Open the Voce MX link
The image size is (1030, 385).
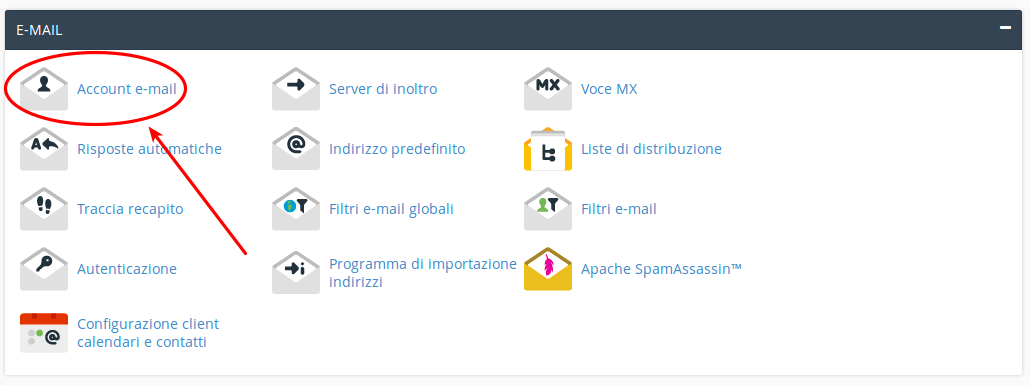pos(609,89)
